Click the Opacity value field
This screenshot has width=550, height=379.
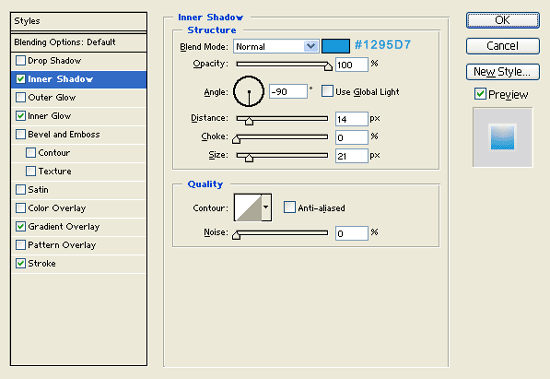[351, 65]
